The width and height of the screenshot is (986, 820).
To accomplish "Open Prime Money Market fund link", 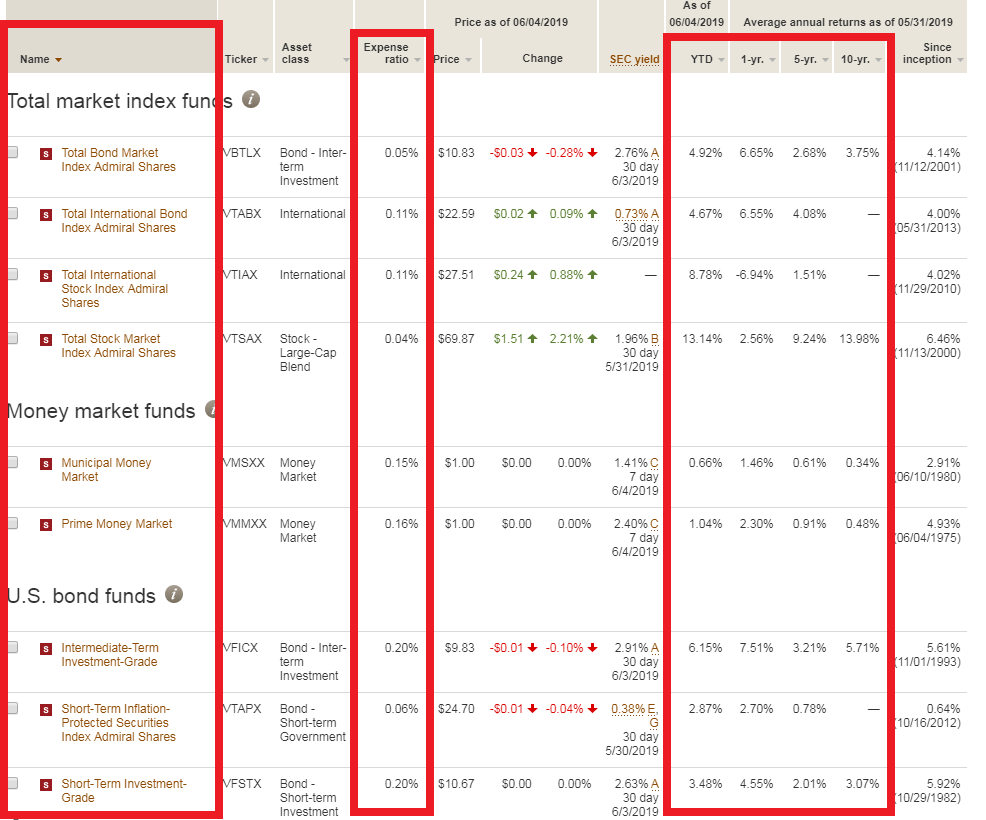I will click(116, 524).
